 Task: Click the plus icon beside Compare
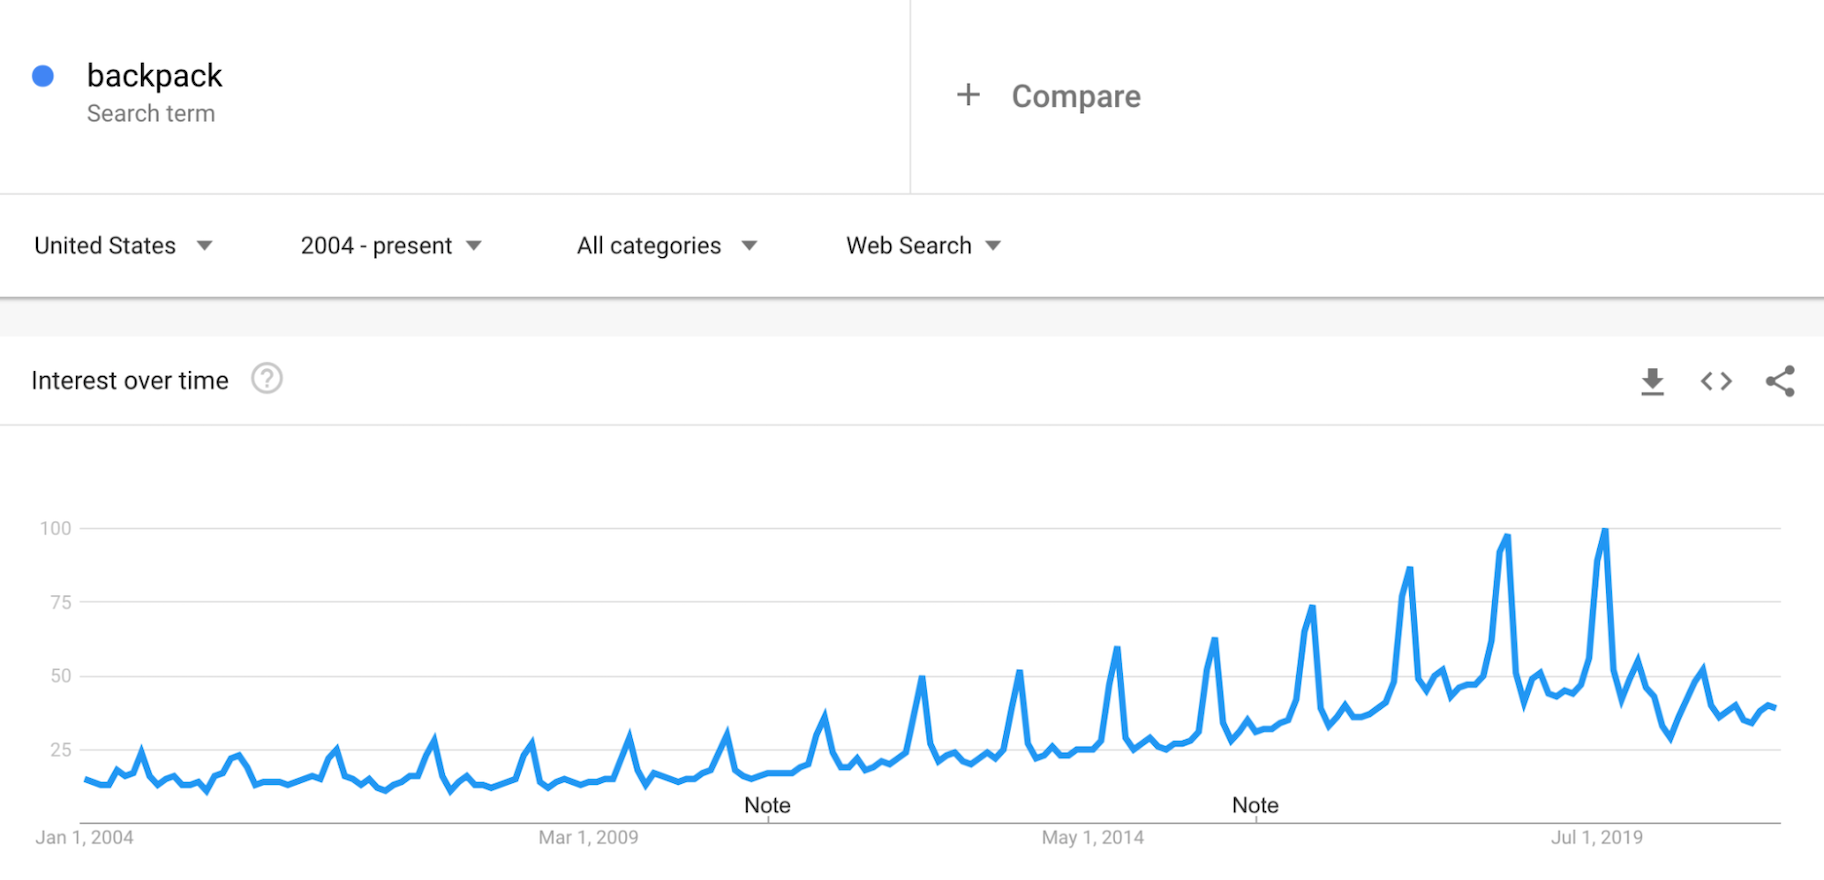968,95
